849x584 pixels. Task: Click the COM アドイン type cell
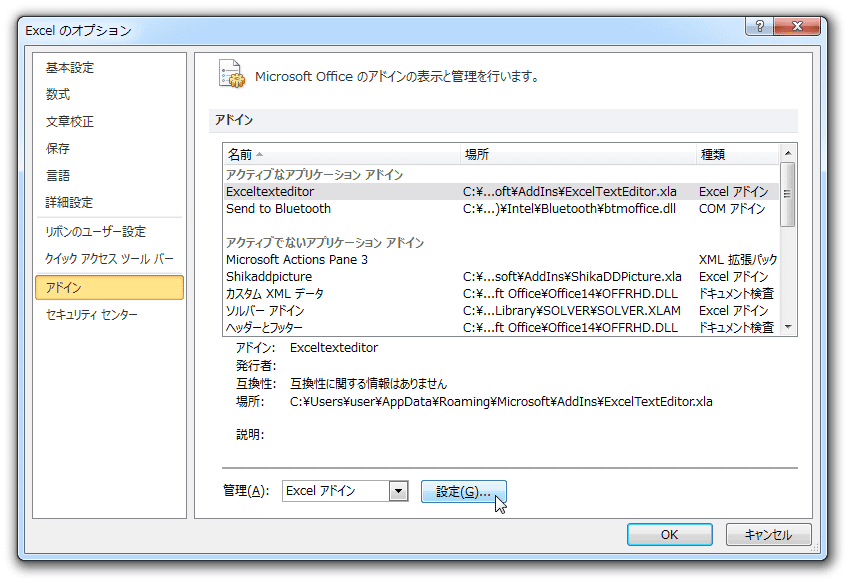[732, 209]
